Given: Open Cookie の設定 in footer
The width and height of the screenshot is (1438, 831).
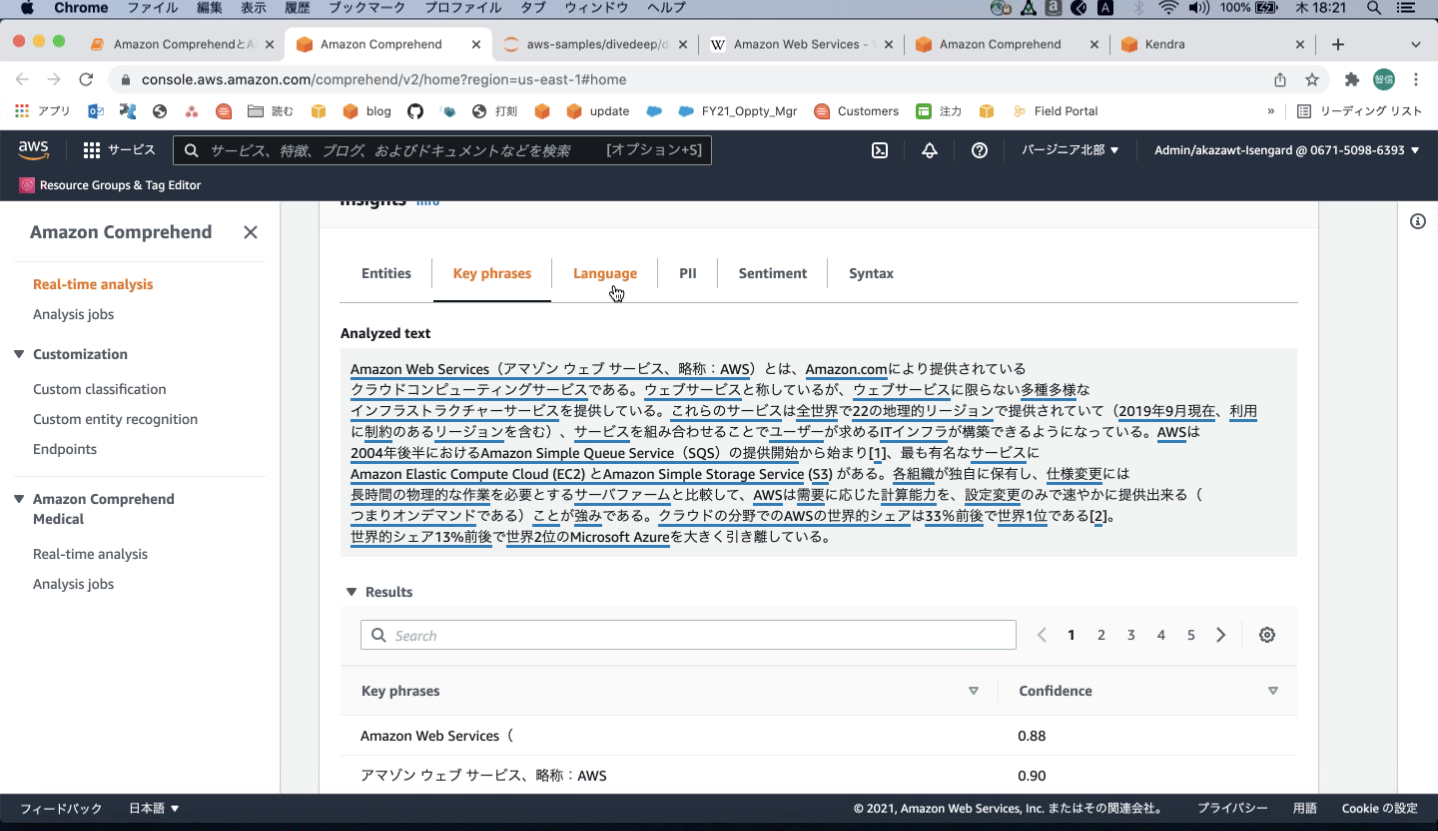Looking at the screenshot, I should tap(1380, 808).
